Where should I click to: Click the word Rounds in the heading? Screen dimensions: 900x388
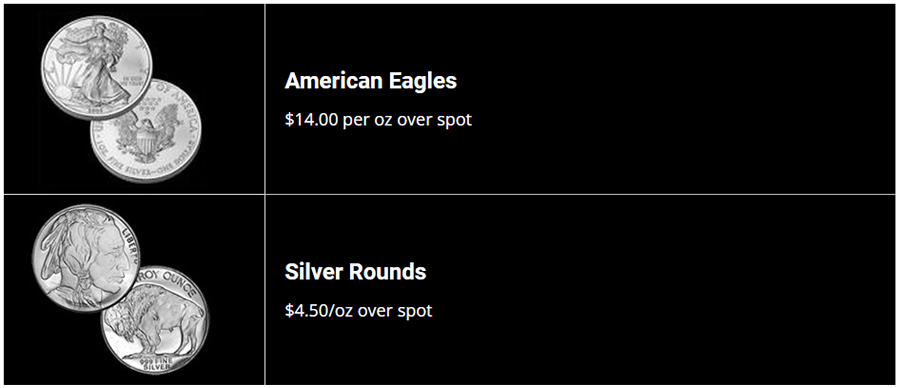(388, 272)
